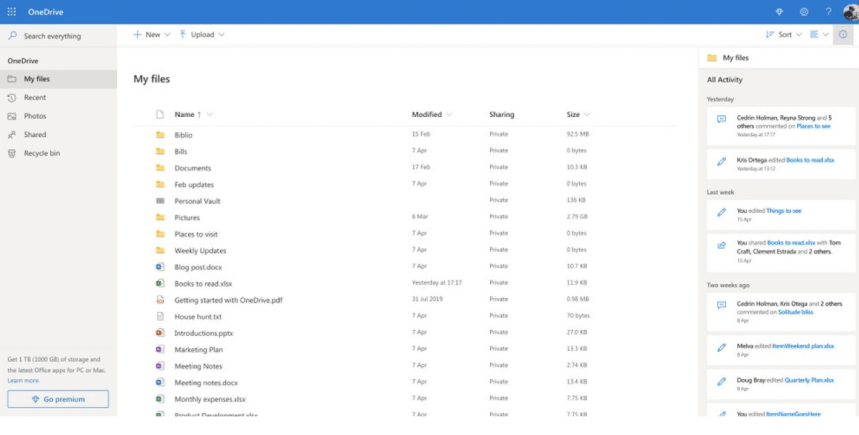The width and height of the screenshot is (859, 435).
Task: Select the Personal Vault icon
Action: [x=160, y=201]
